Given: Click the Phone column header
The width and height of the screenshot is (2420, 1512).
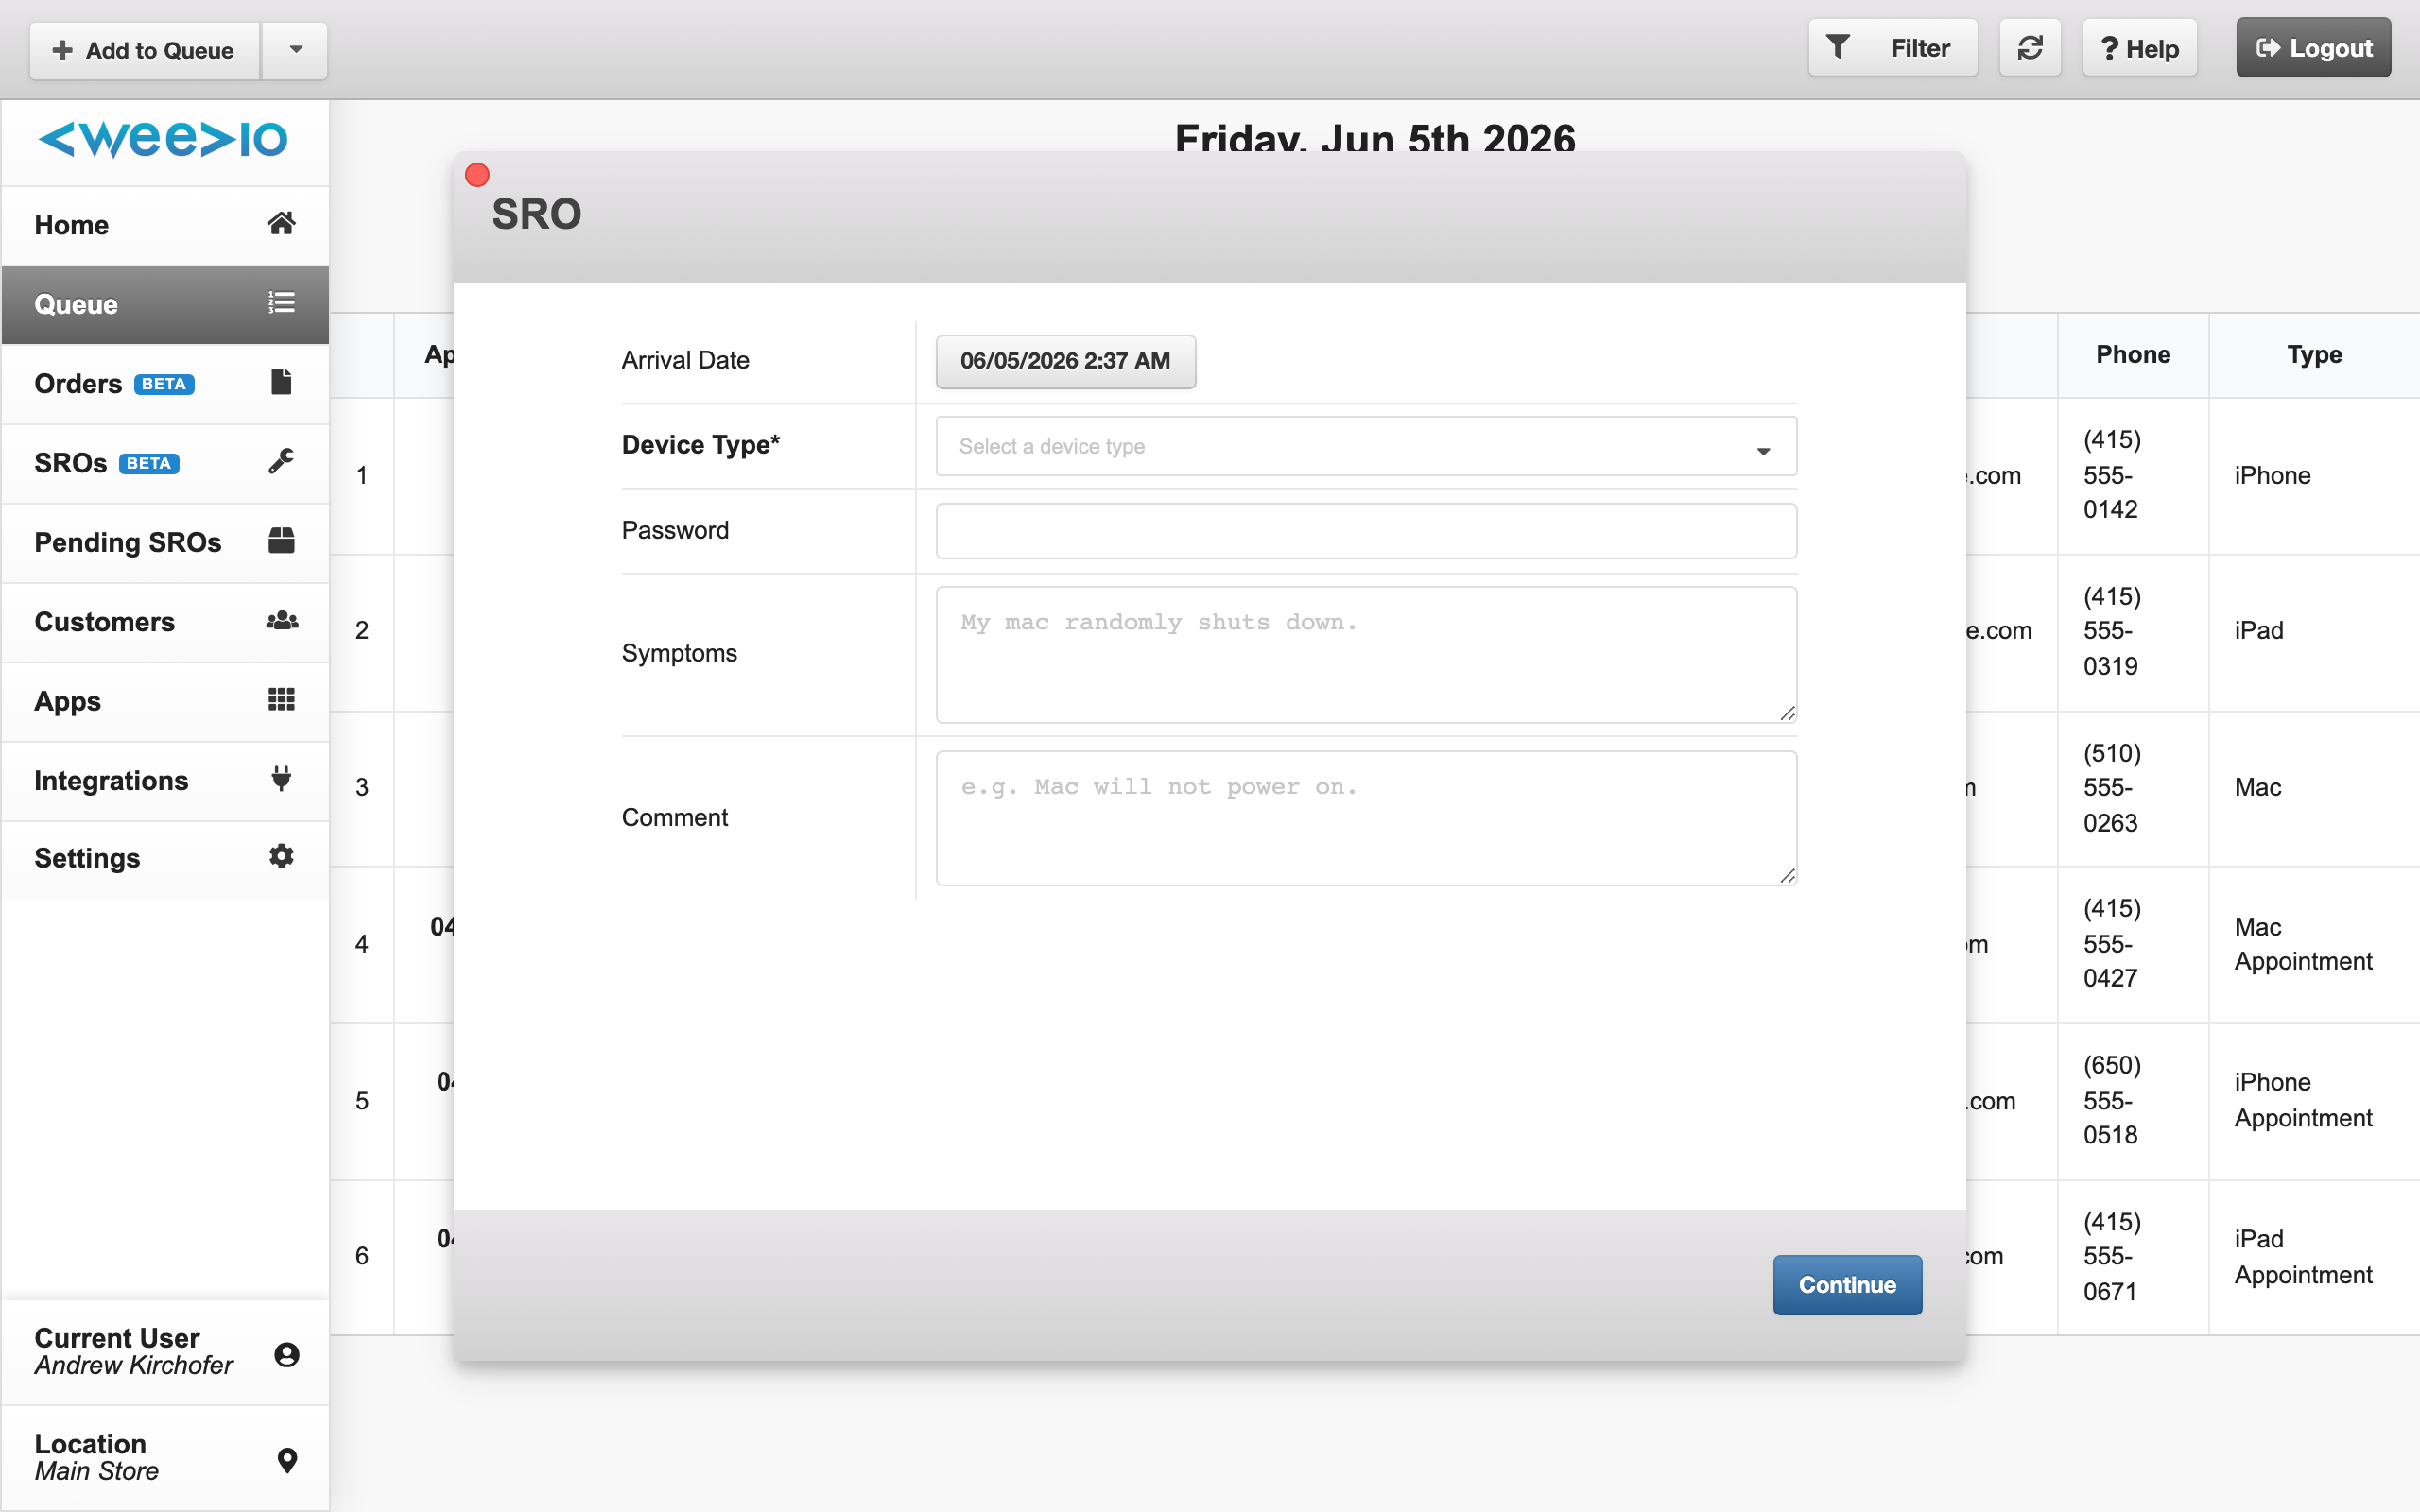Looking at the screenshot, I should pyautogui.click(x=2133, y=354).
